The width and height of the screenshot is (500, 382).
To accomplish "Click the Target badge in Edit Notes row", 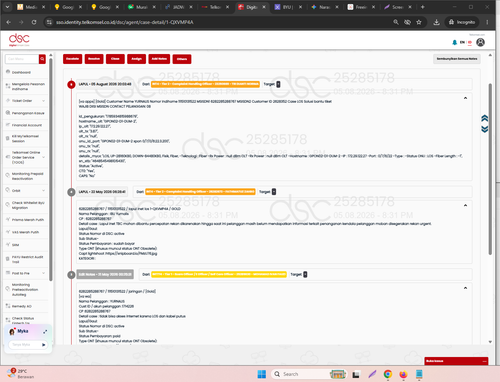I will pyautogui.click(x=305, y=274).
